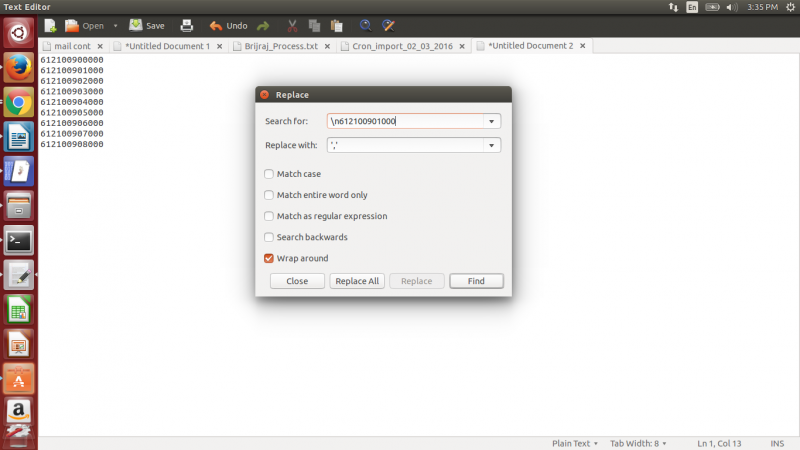This screenshot has width=800, height=450.
Task: Select the *Untitled Document 2 tab
Action: coord(531,46)
